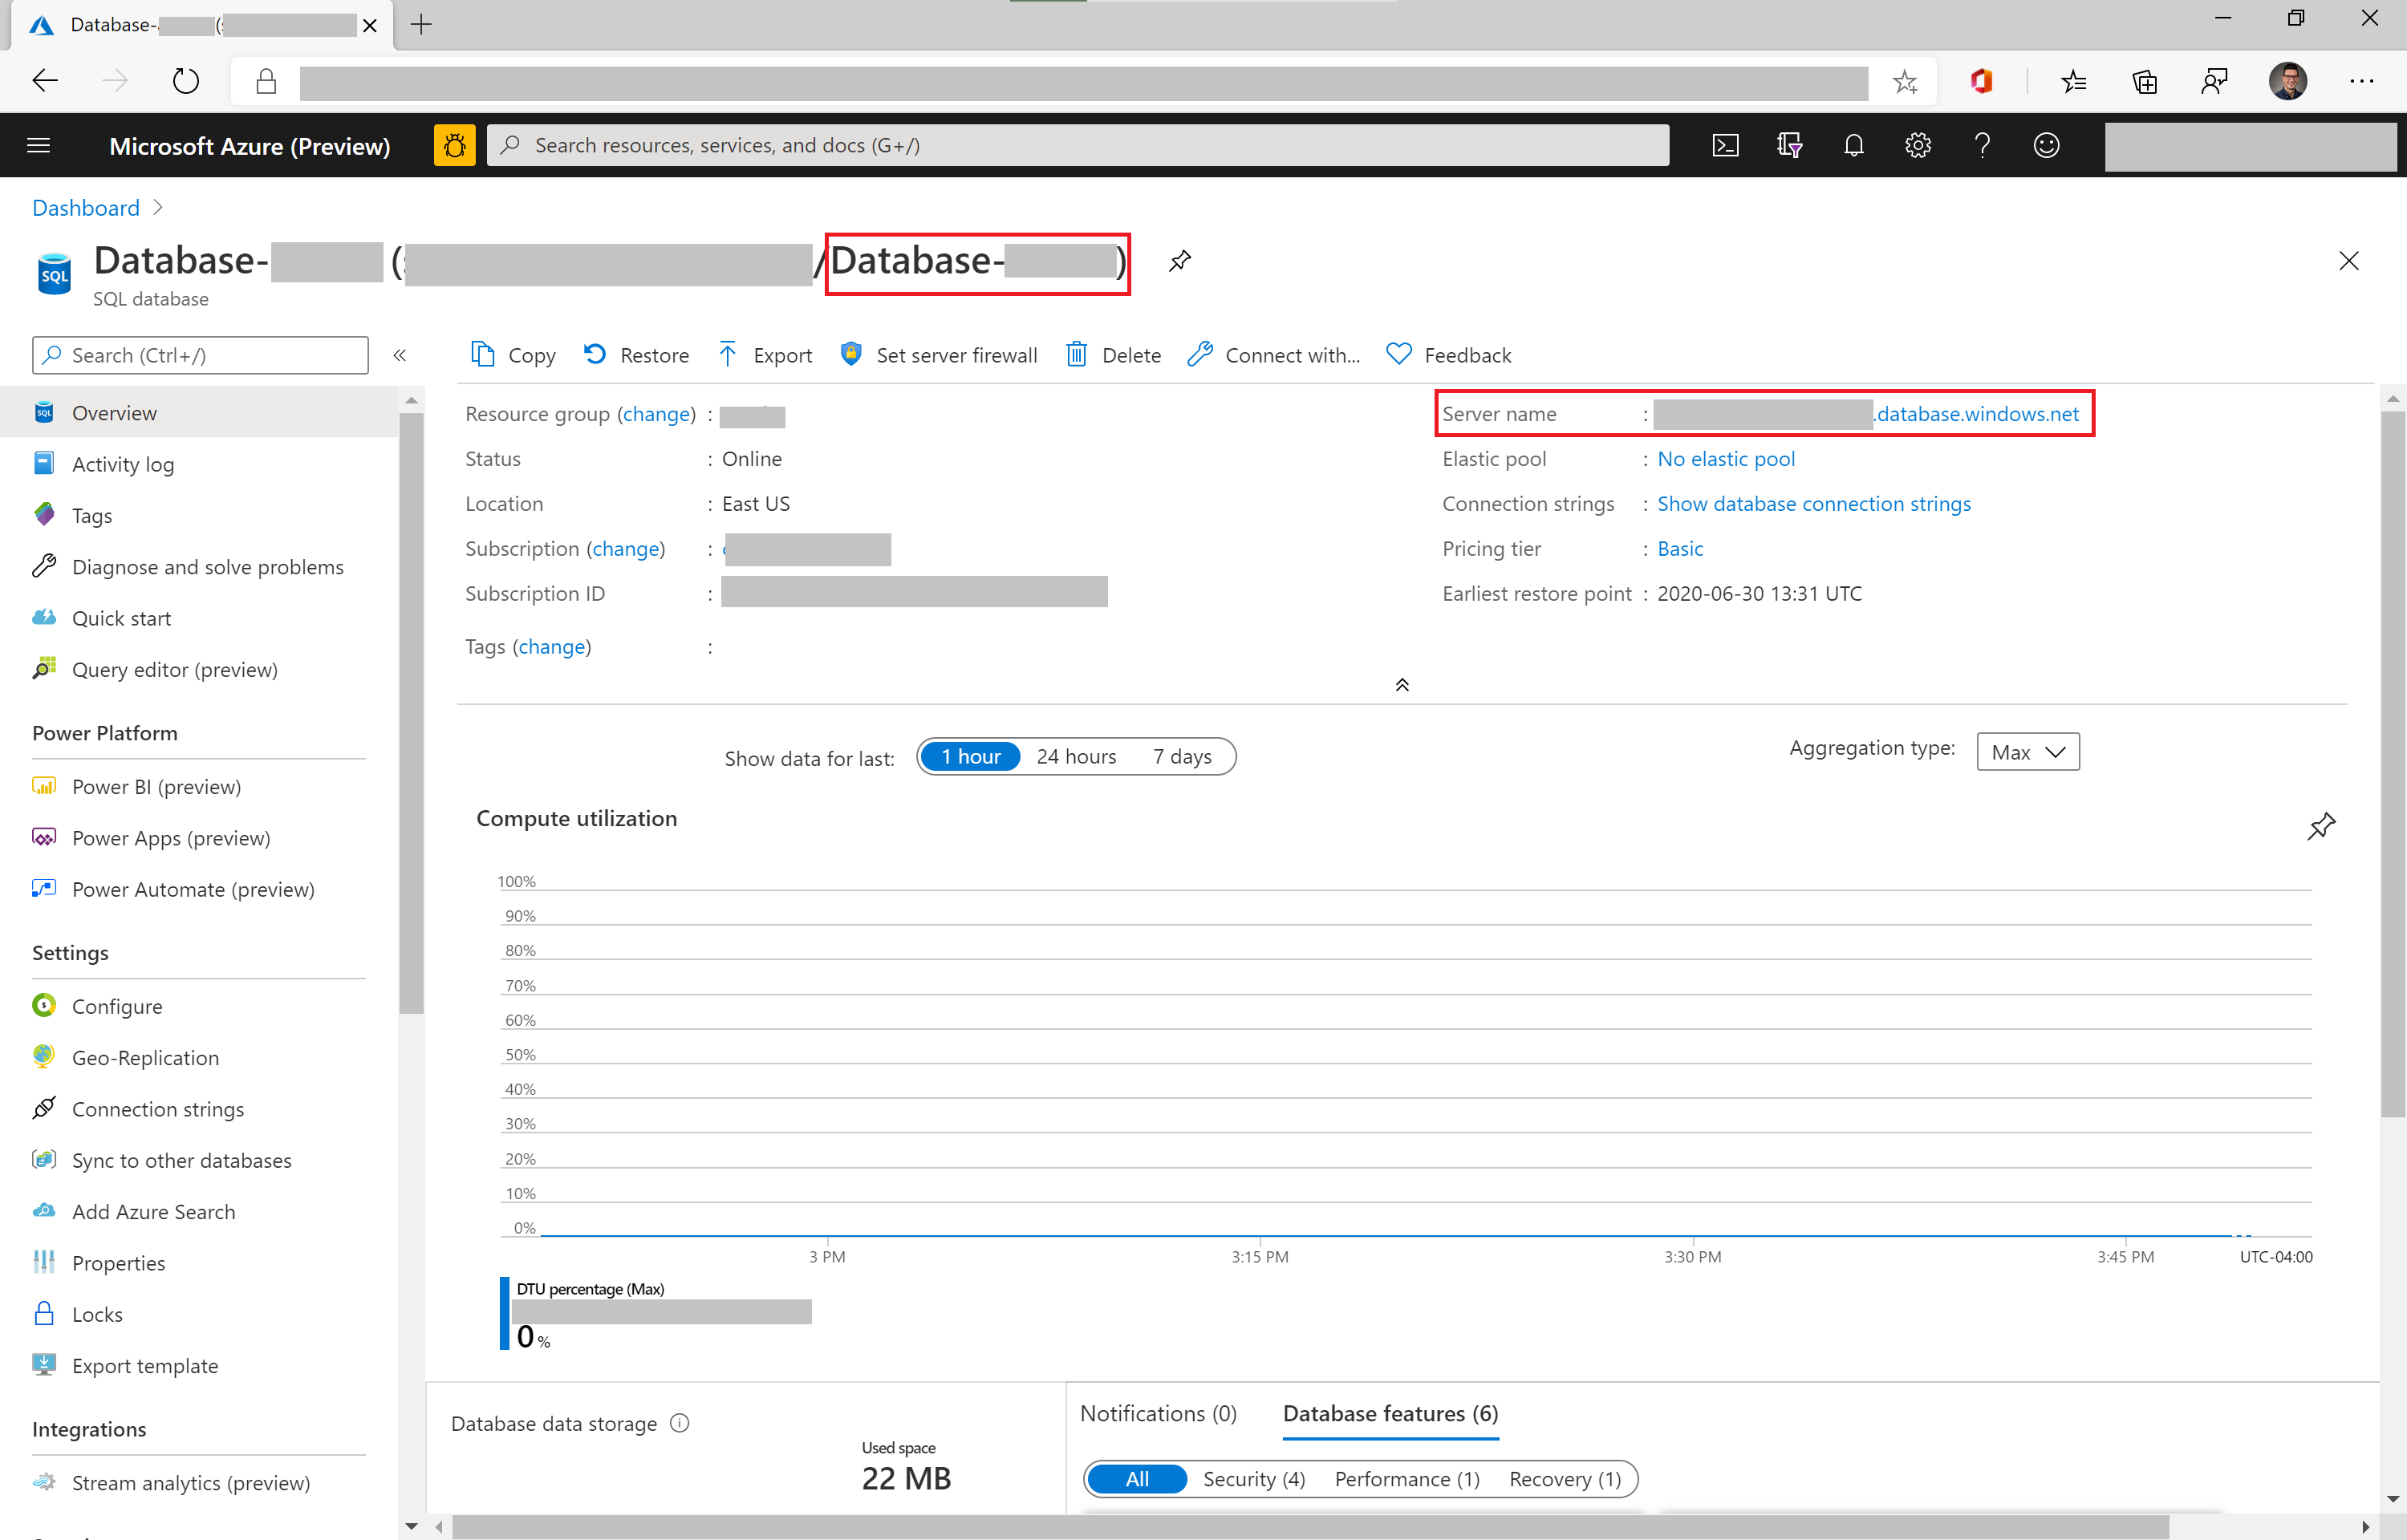2407x1540 pixels.
Task: Collapse the left navigation menu
Action: click(x=400, y=355)
